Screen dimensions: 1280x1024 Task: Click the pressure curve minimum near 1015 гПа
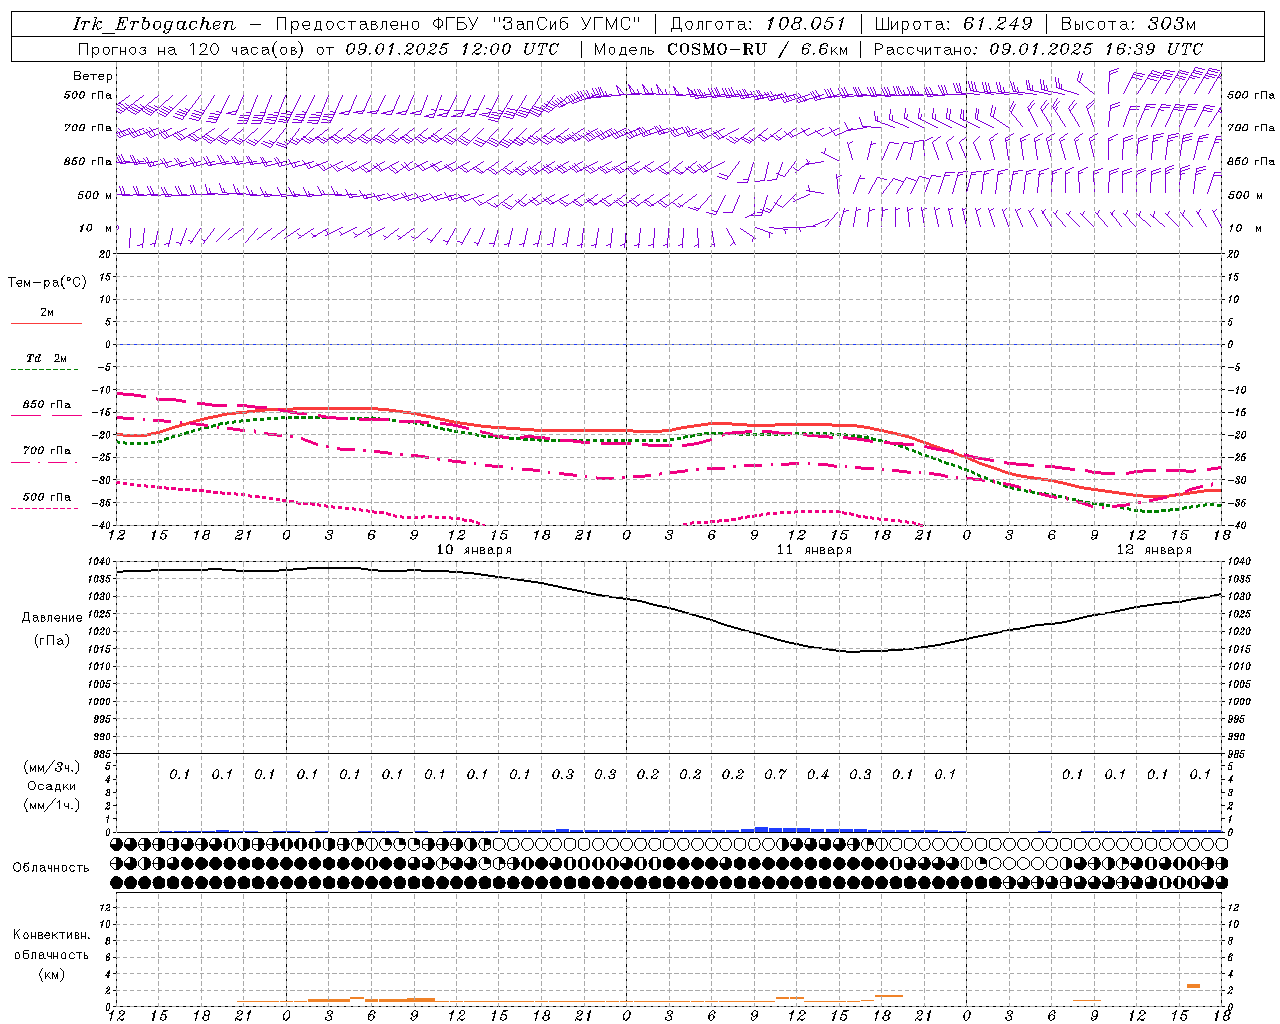tap(853, 652)
